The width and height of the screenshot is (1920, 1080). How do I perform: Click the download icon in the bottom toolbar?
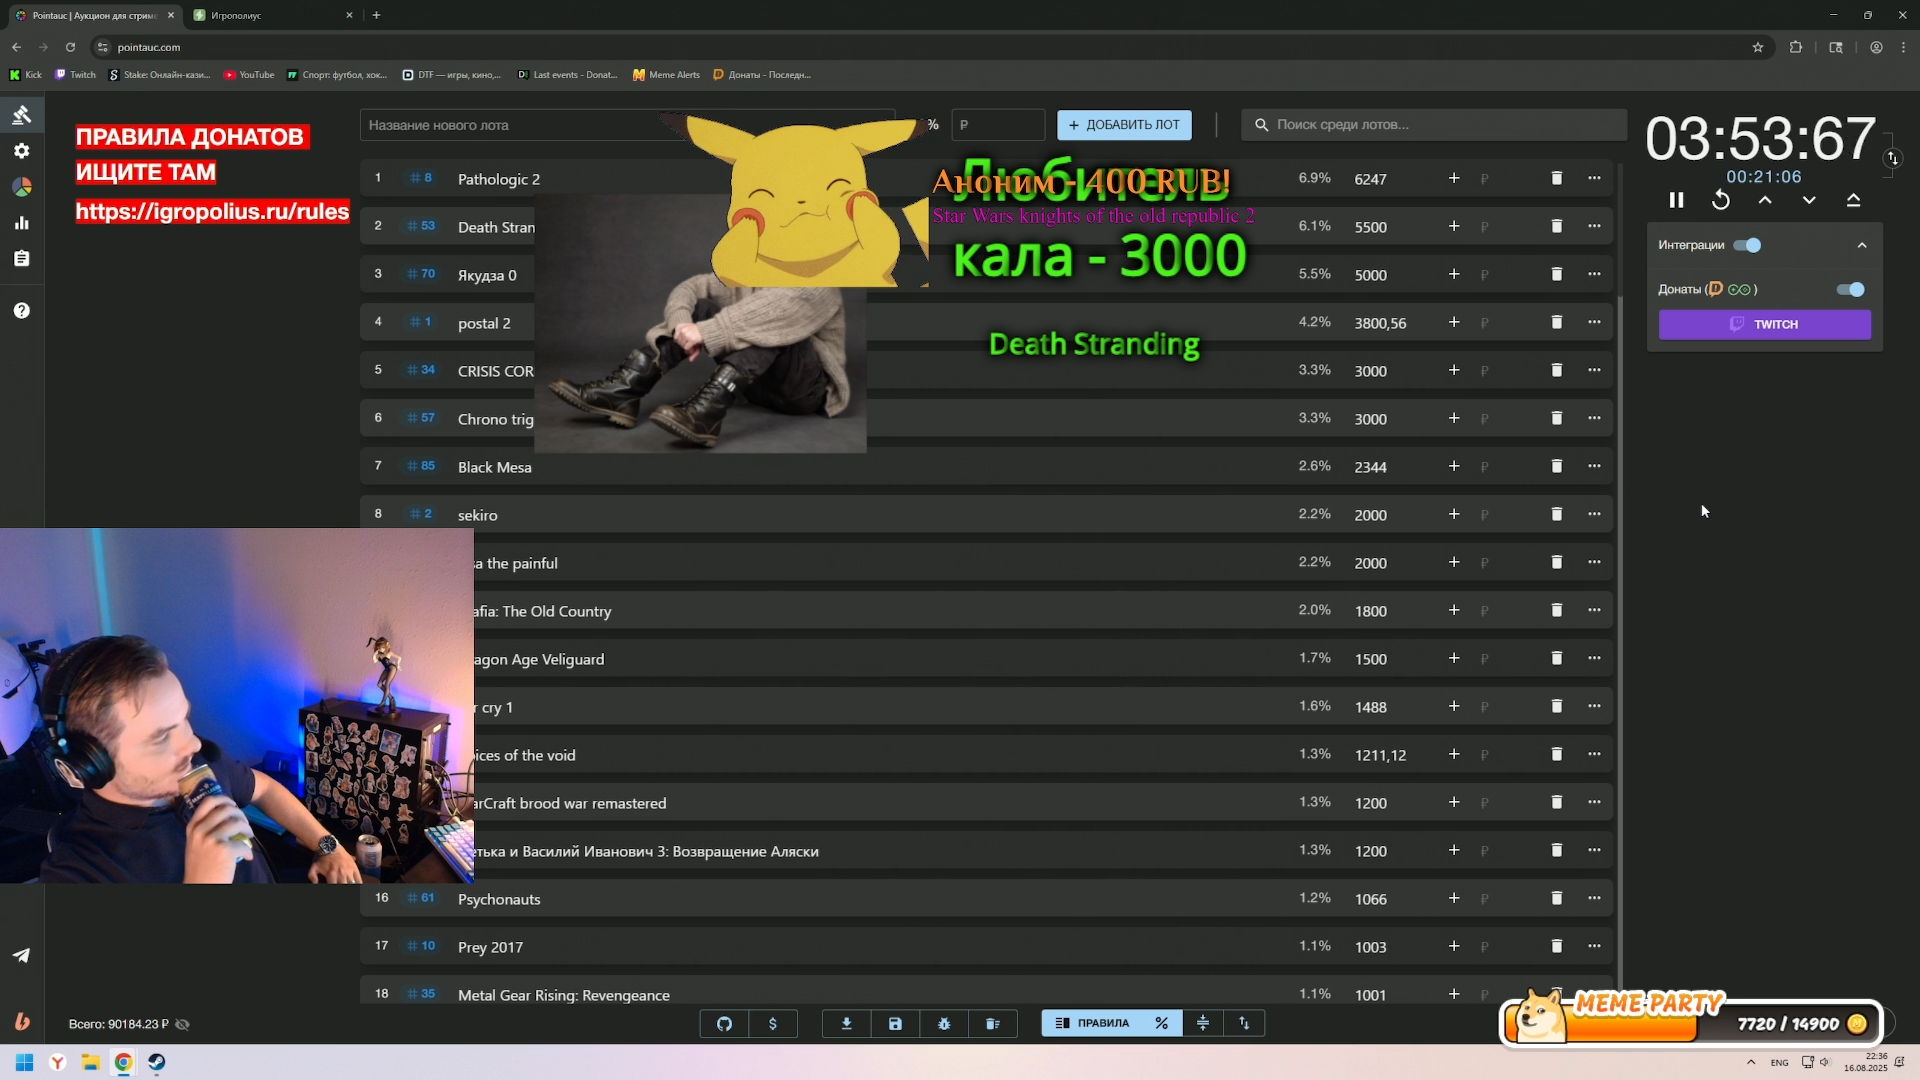(846, 1023)
